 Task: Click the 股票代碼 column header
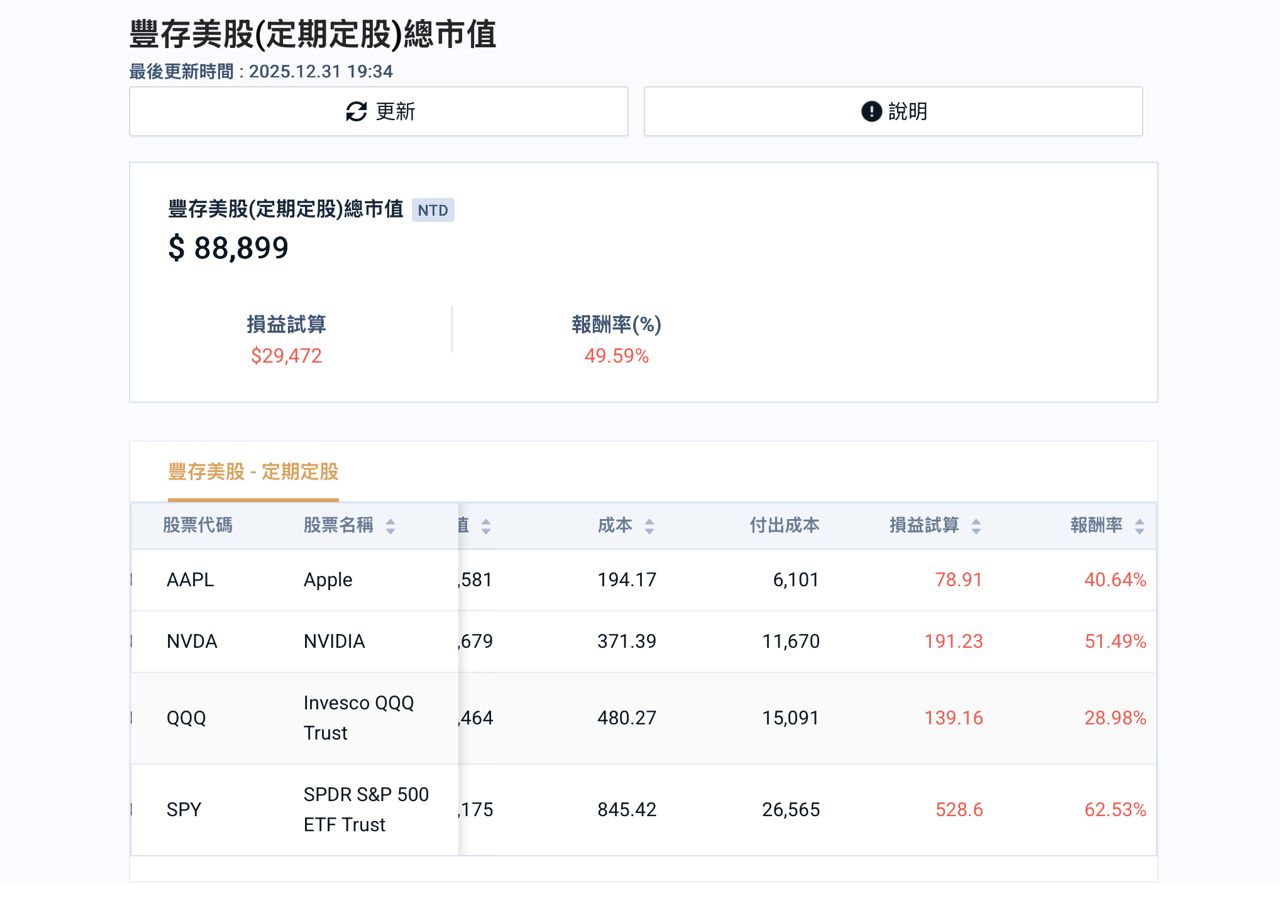(x=198, y=525)
